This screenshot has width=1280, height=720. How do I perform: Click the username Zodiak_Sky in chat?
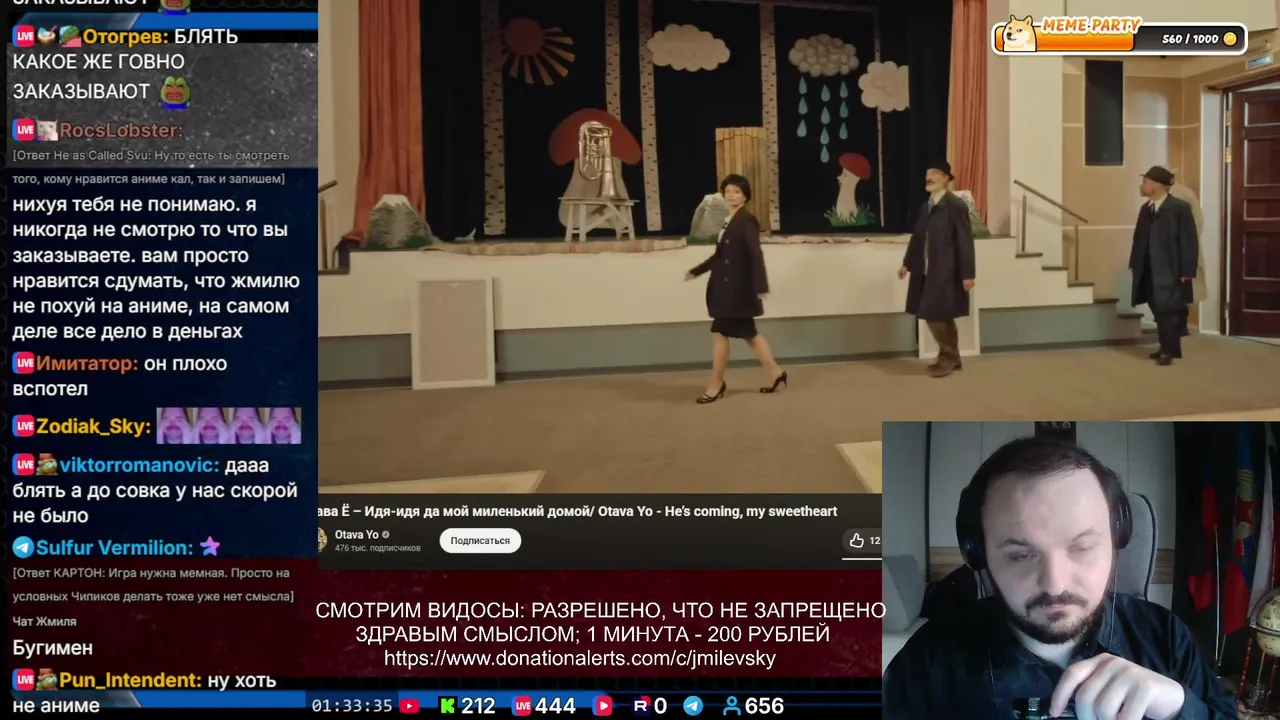coord(94,426)
